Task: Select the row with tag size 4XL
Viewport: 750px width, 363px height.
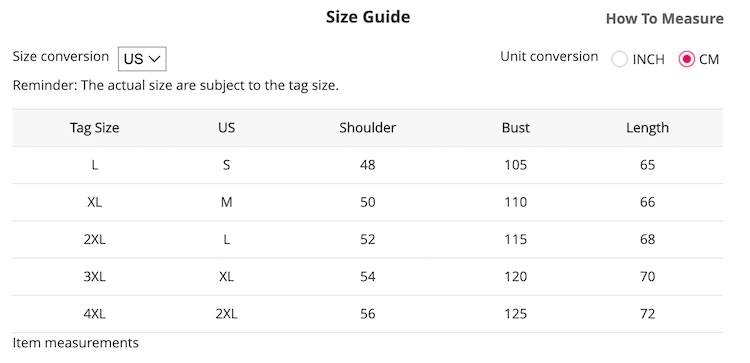Action: point(367,314)
